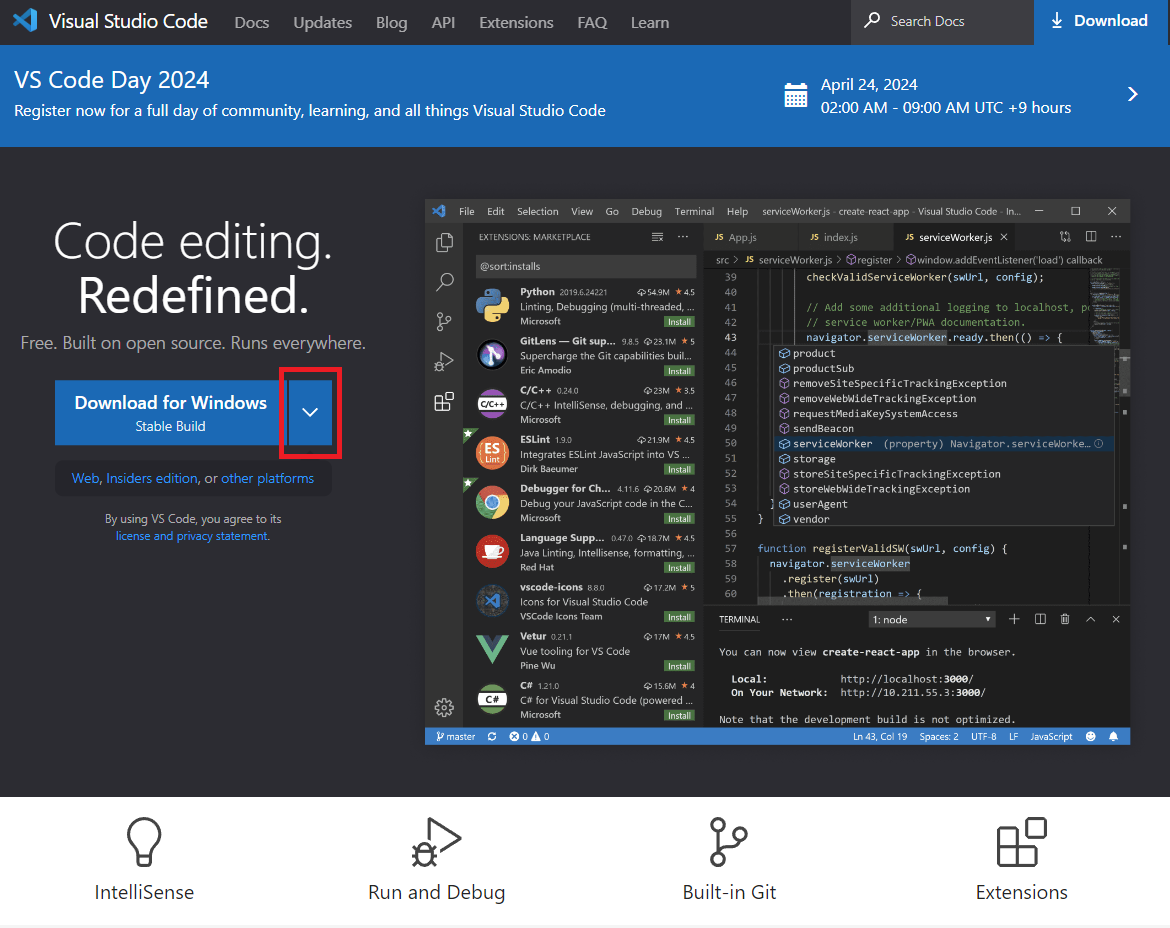Open the license and privacy statement link
The height and width of the screenshot is (928, 1170).
[192, 536]
